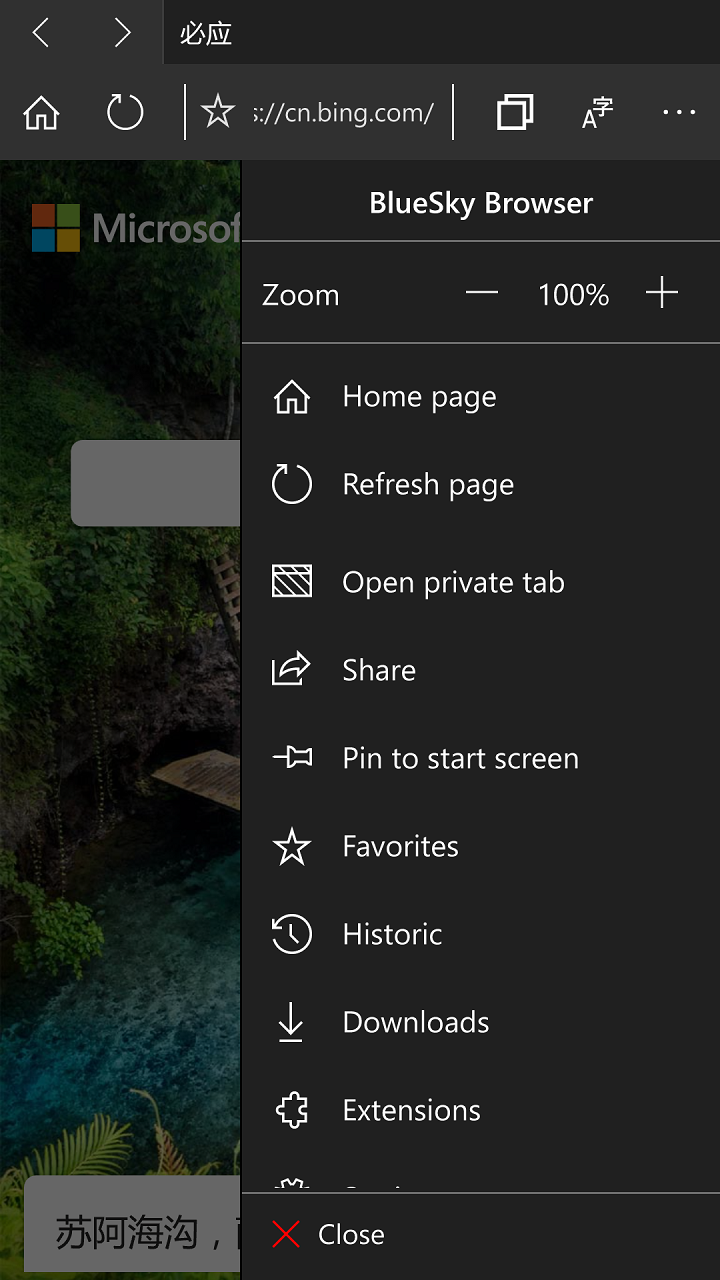Tap the translate page icon
Image resolution: width=720 pixels, height=1280 pixels.
(597, 113)
